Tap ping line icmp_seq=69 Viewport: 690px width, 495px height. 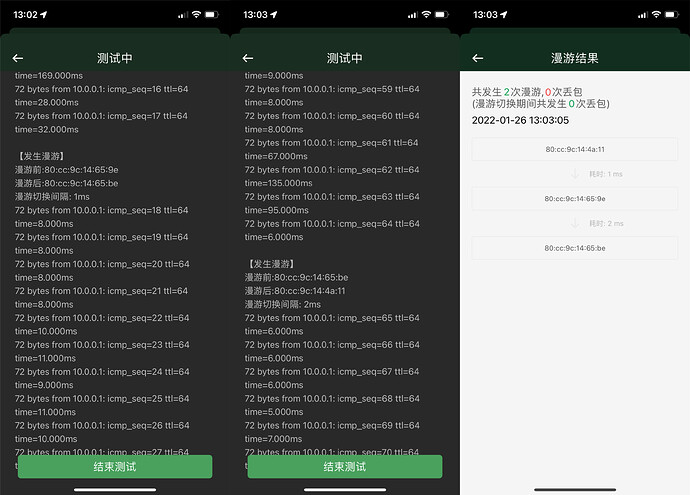point(332,425)
